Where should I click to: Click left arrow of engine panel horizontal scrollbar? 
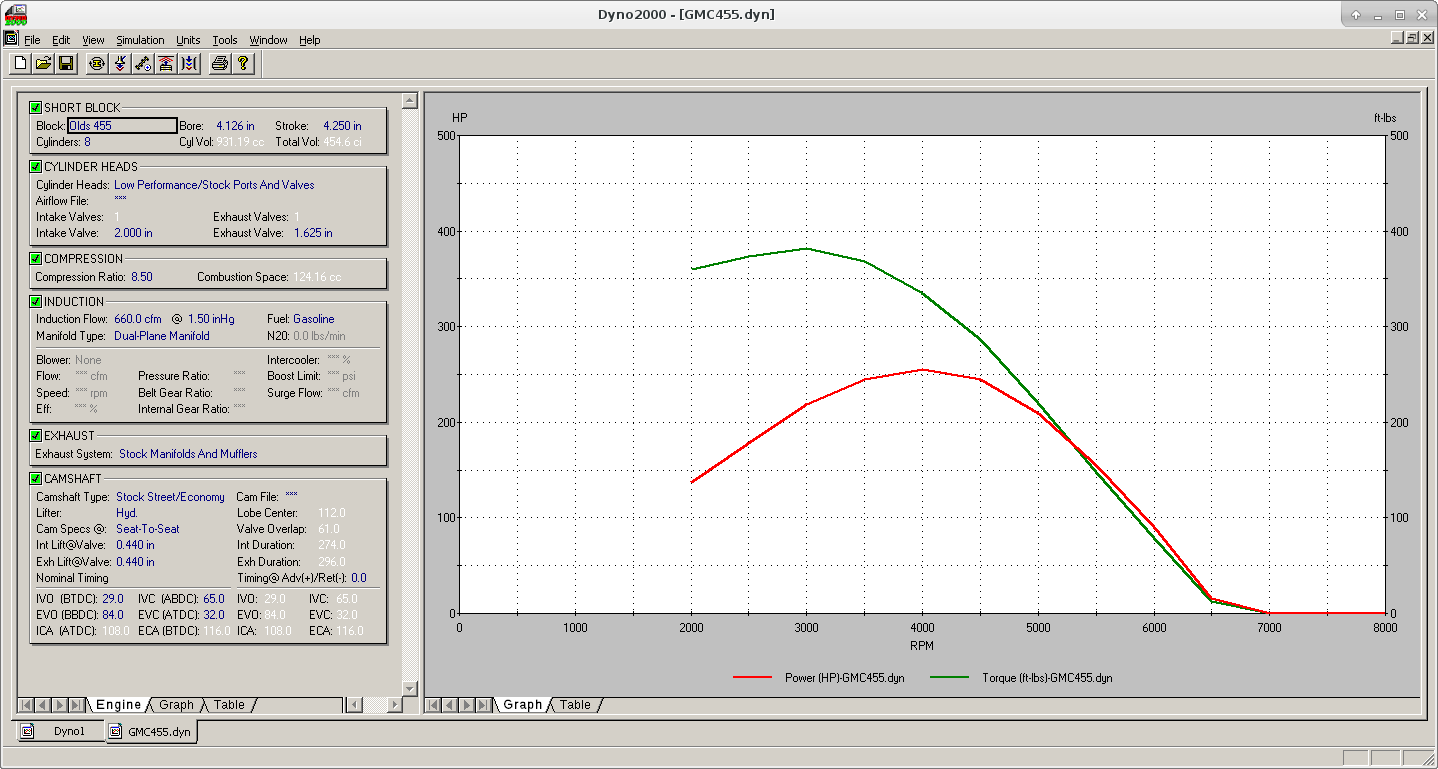[x=353, y=705]
